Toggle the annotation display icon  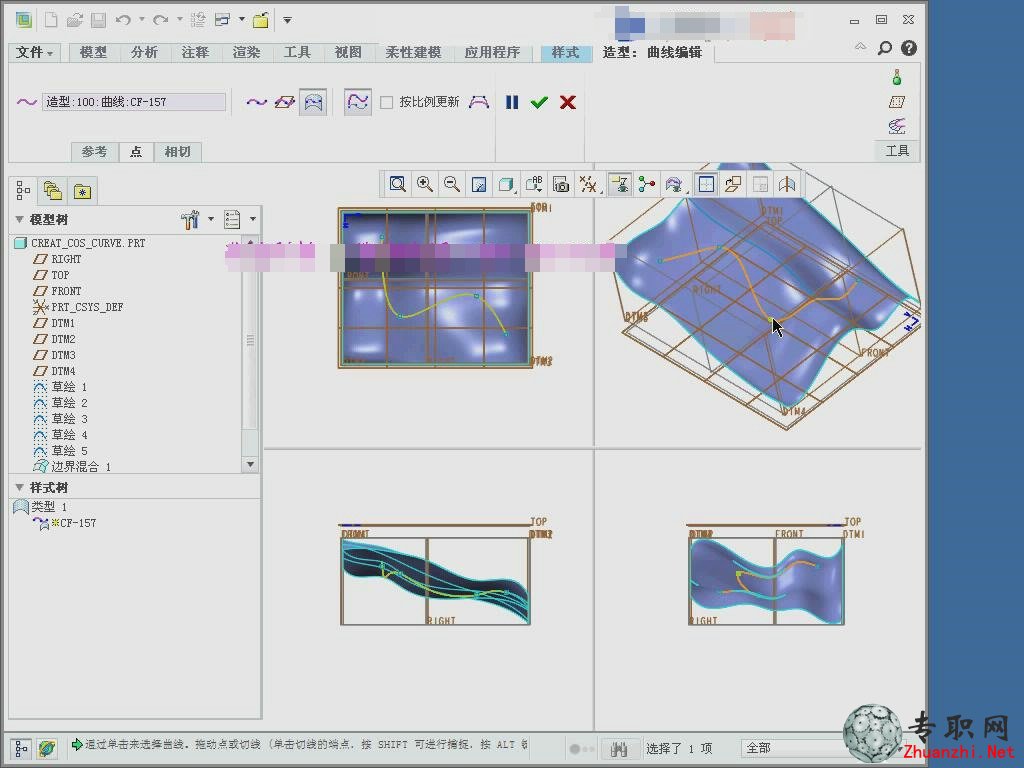[620, 184]
